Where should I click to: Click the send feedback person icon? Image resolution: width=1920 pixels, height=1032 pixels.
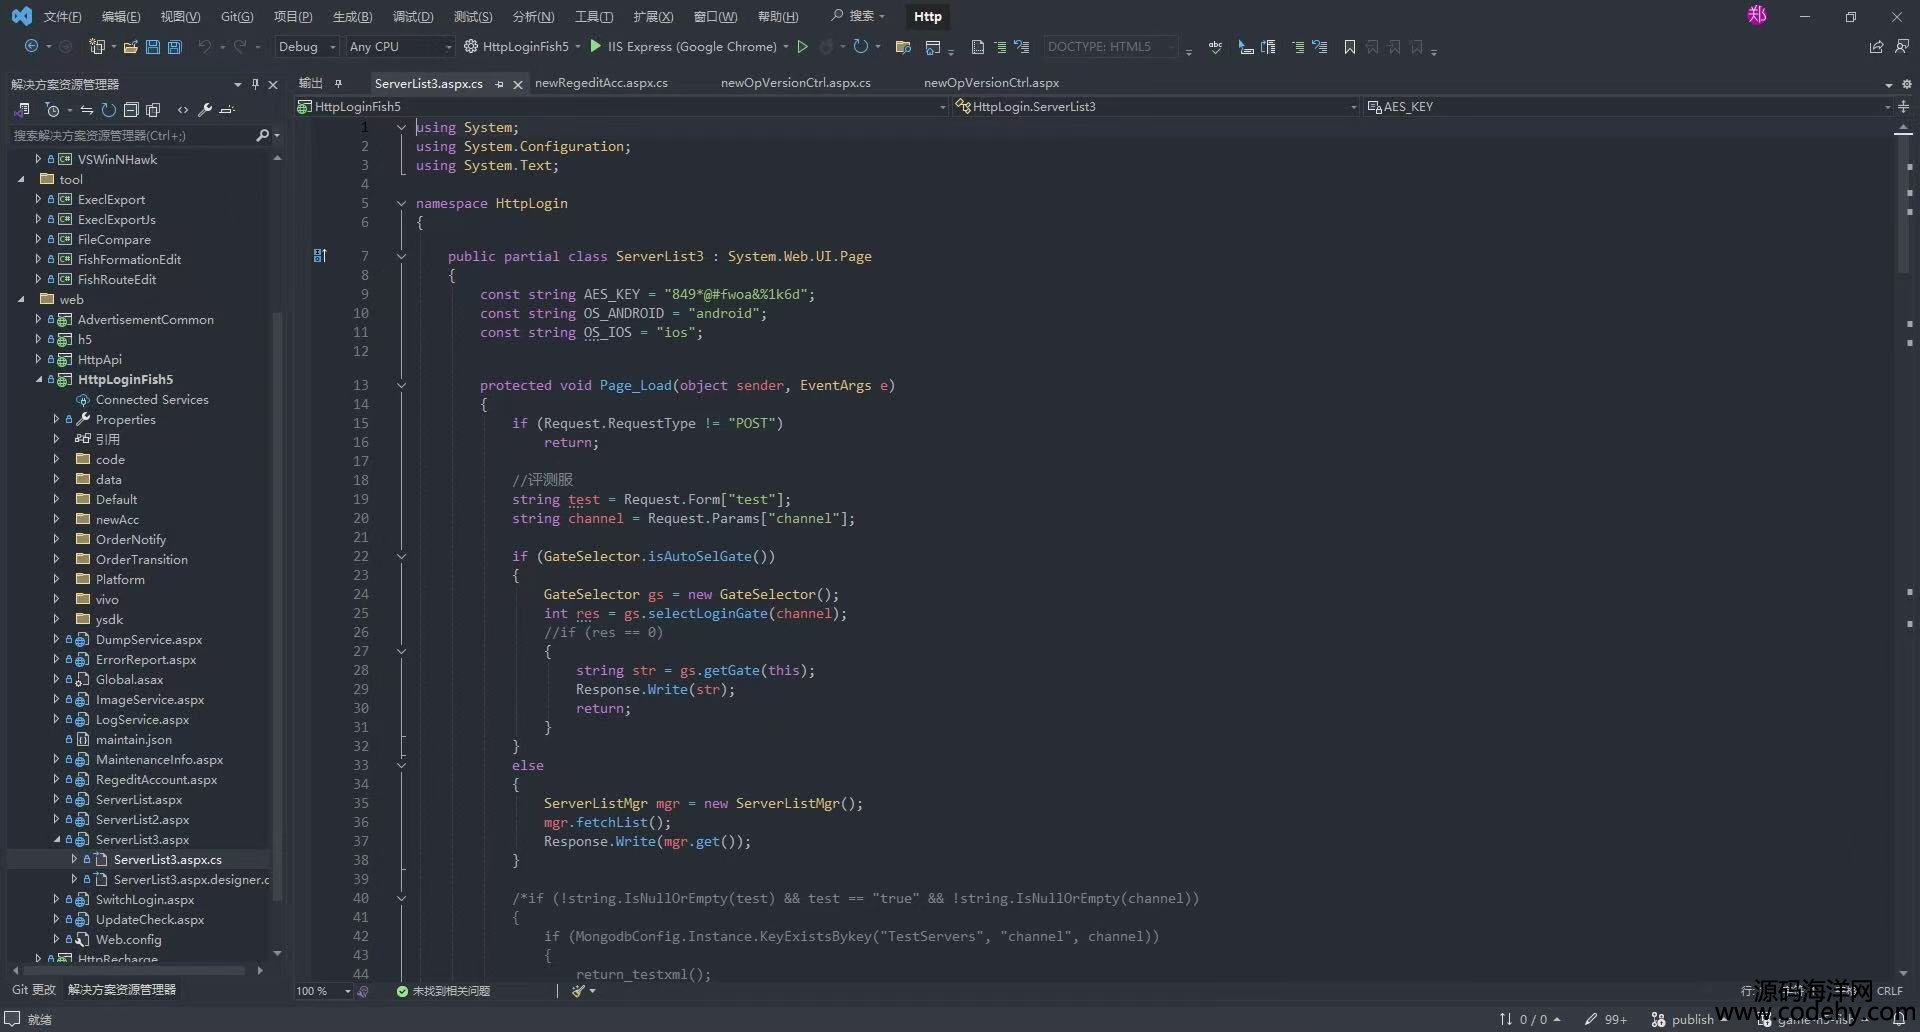(x=1901, y=46)
